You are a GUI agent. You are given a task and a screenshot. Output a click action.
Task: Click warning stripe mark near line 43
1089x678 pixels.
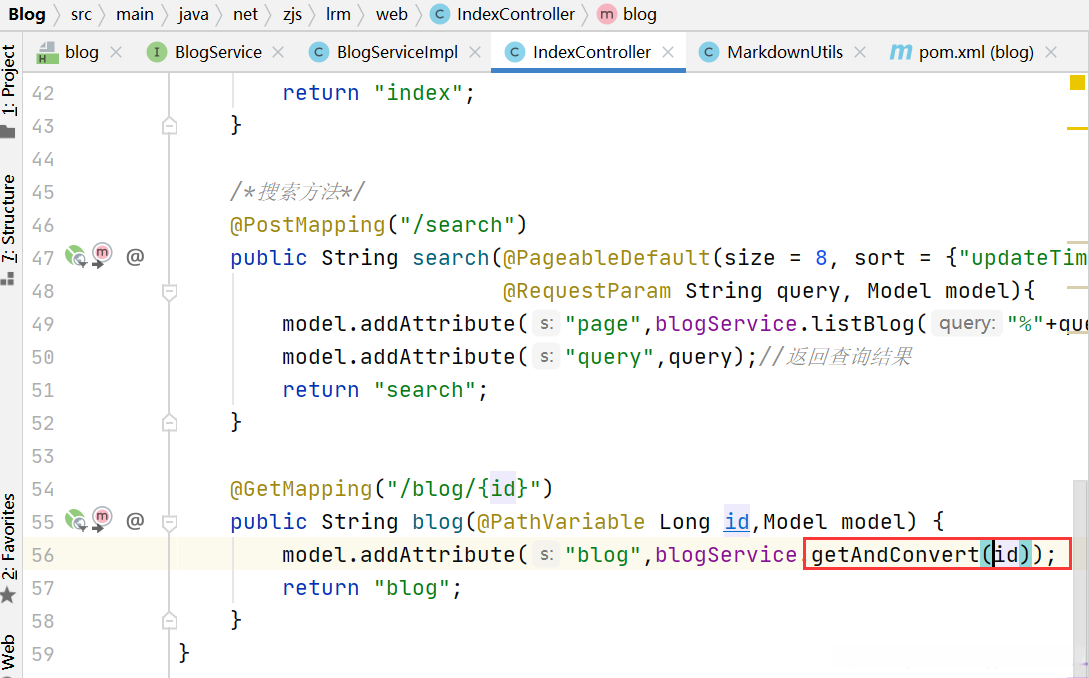click(x=1077, y=129)
